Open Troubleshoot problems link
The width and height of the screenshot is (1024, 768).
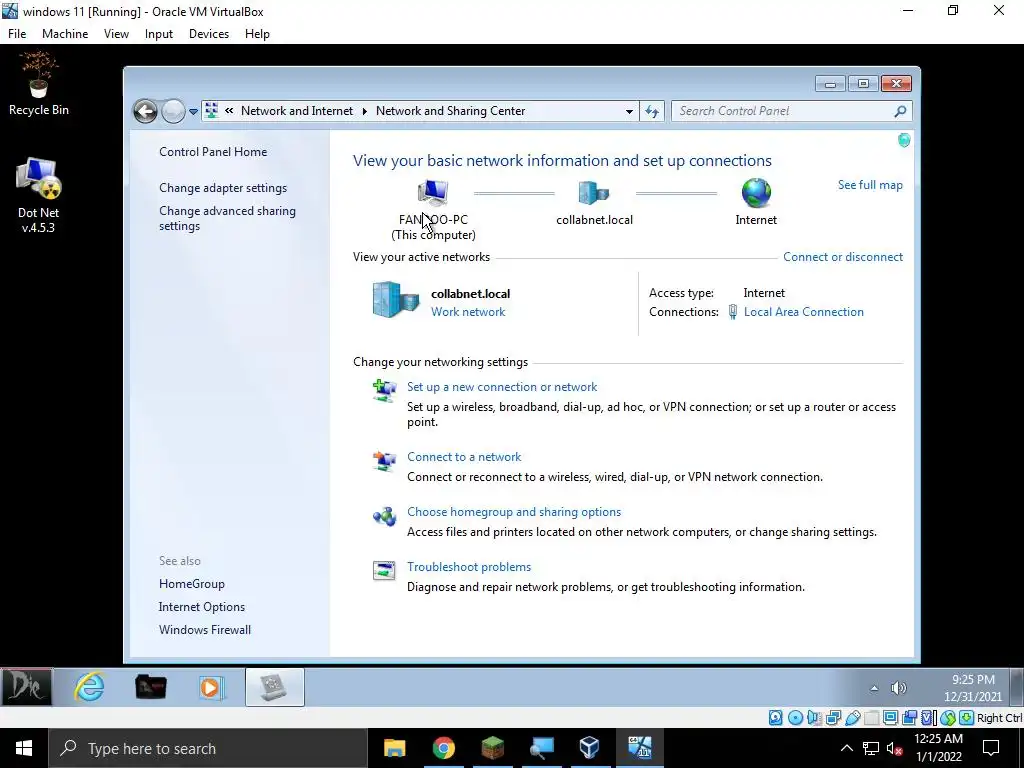(469, 566)
